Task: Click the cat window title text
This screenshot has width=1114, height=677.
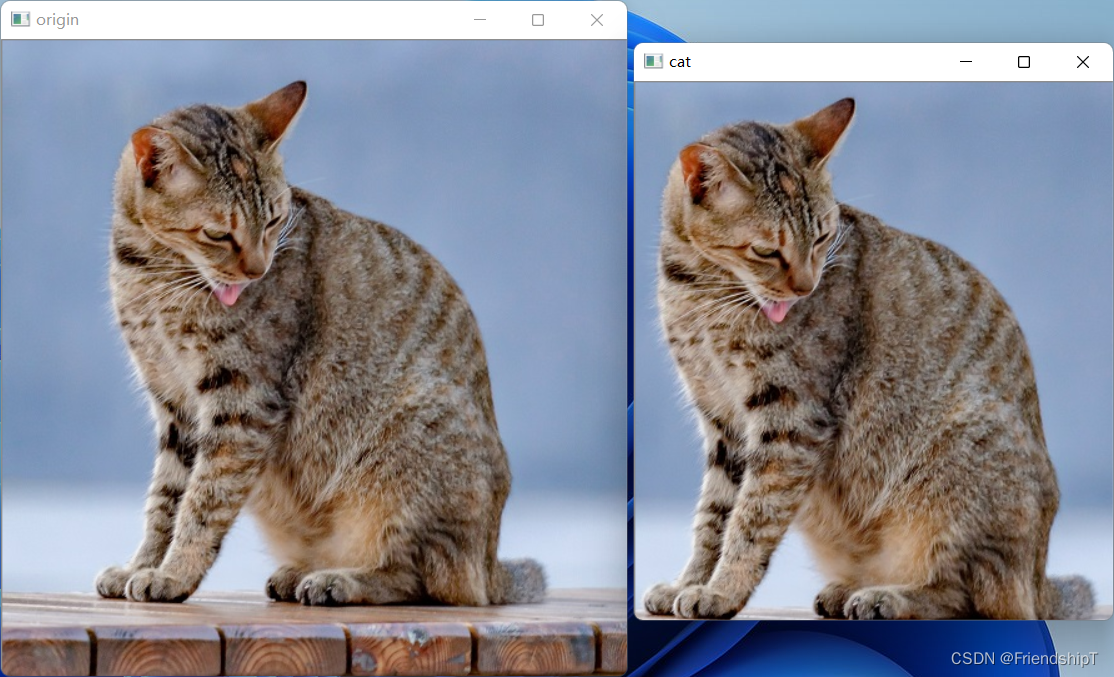Action: tap(680, 62)
